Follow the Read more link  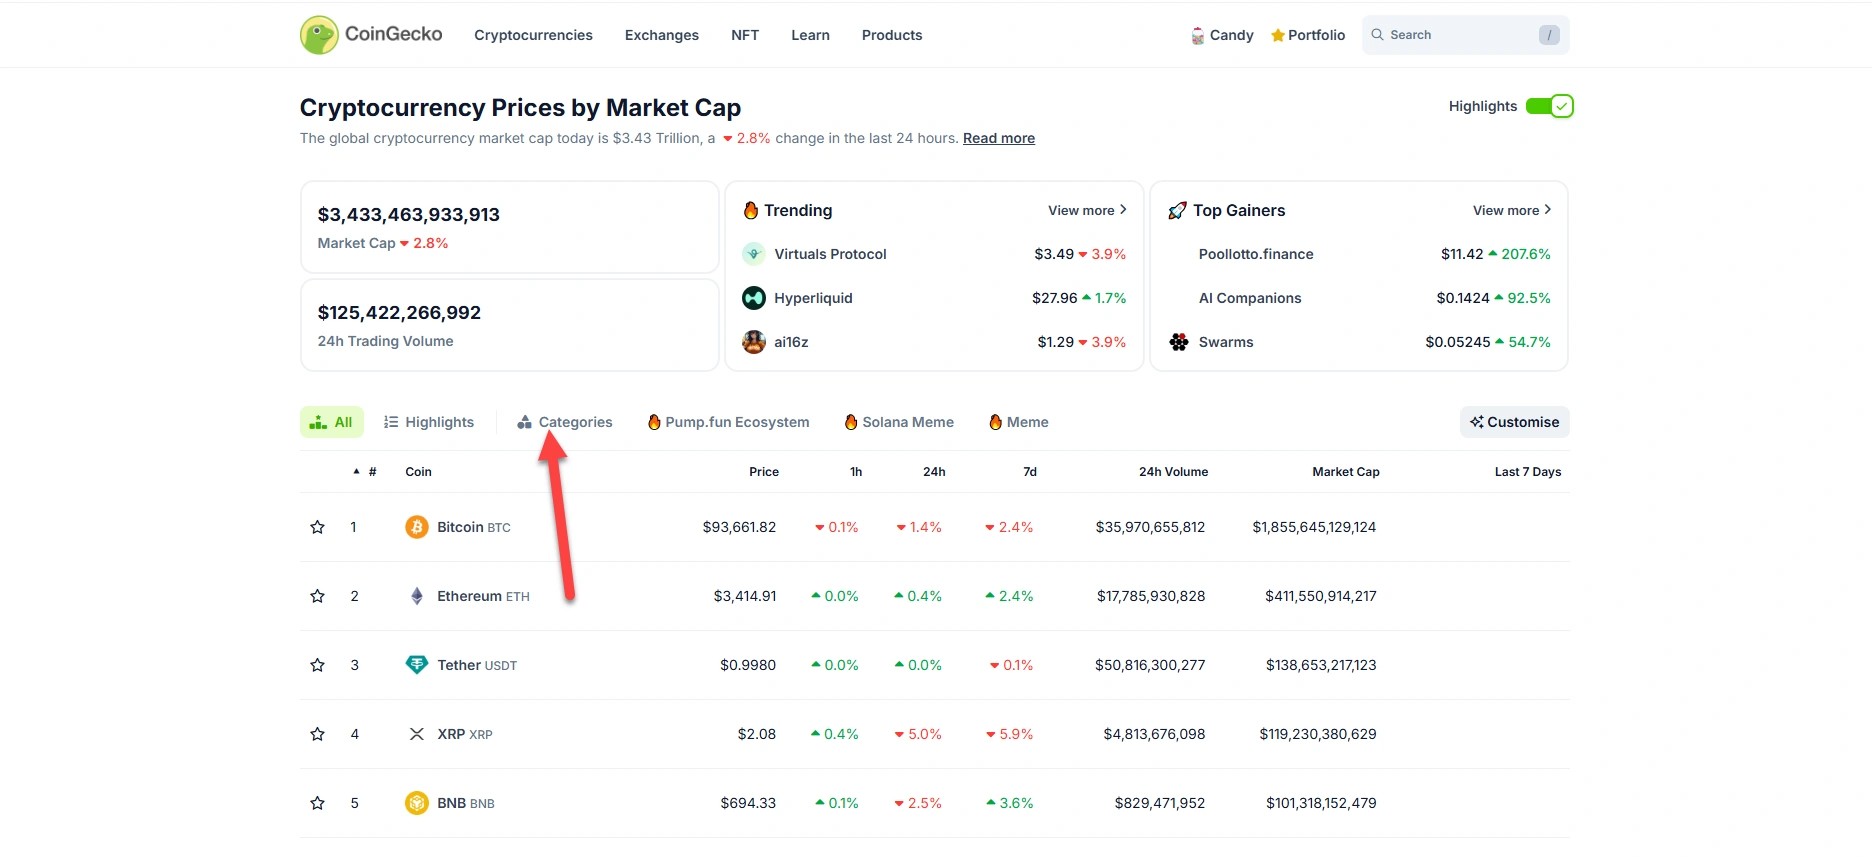998,138
